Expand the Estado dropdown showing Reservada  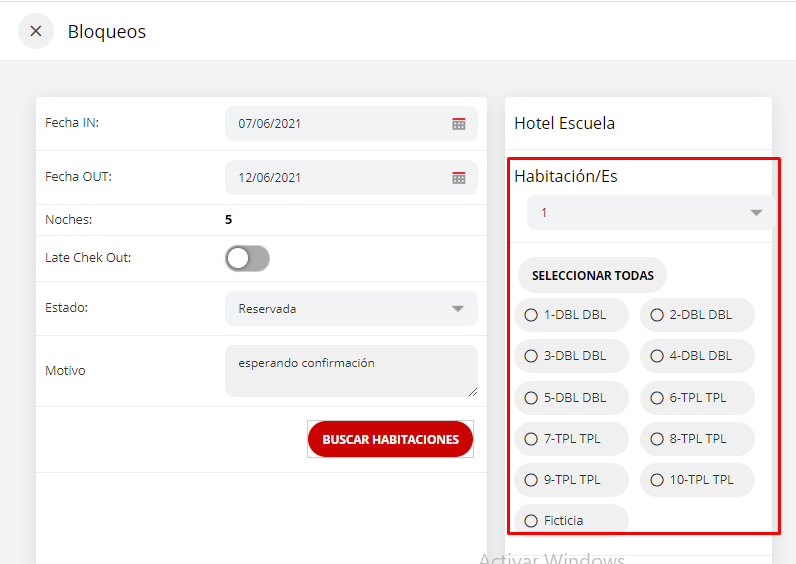coord(457,309)
